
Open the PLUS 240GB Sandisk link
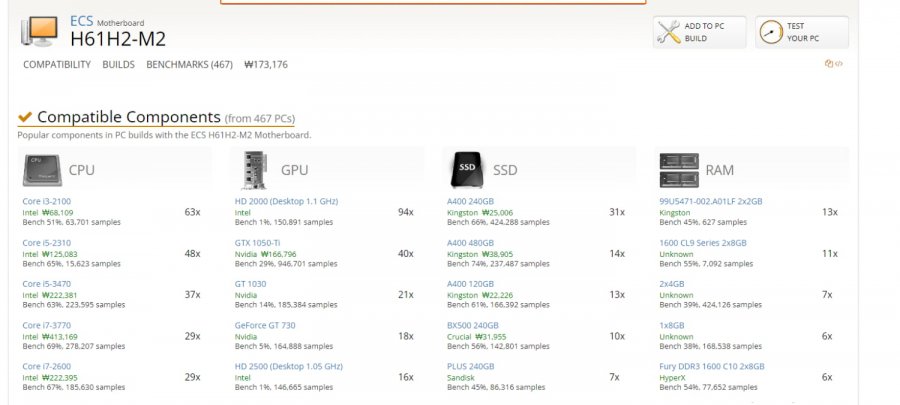point(471,367)
